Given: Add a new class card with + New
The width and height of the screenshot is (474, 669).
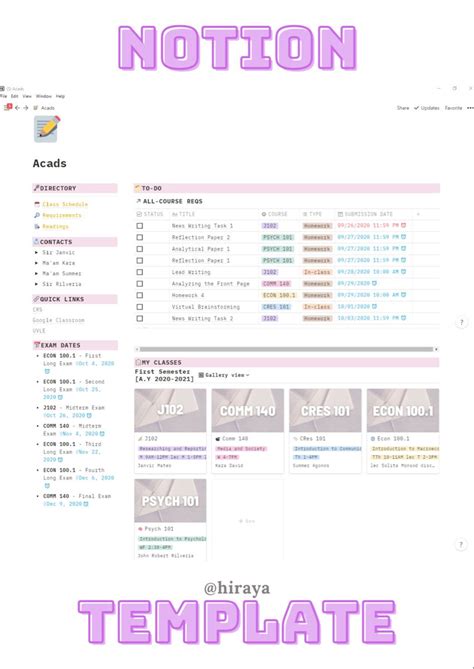Looking at the screenshot, I should [247, 521].
